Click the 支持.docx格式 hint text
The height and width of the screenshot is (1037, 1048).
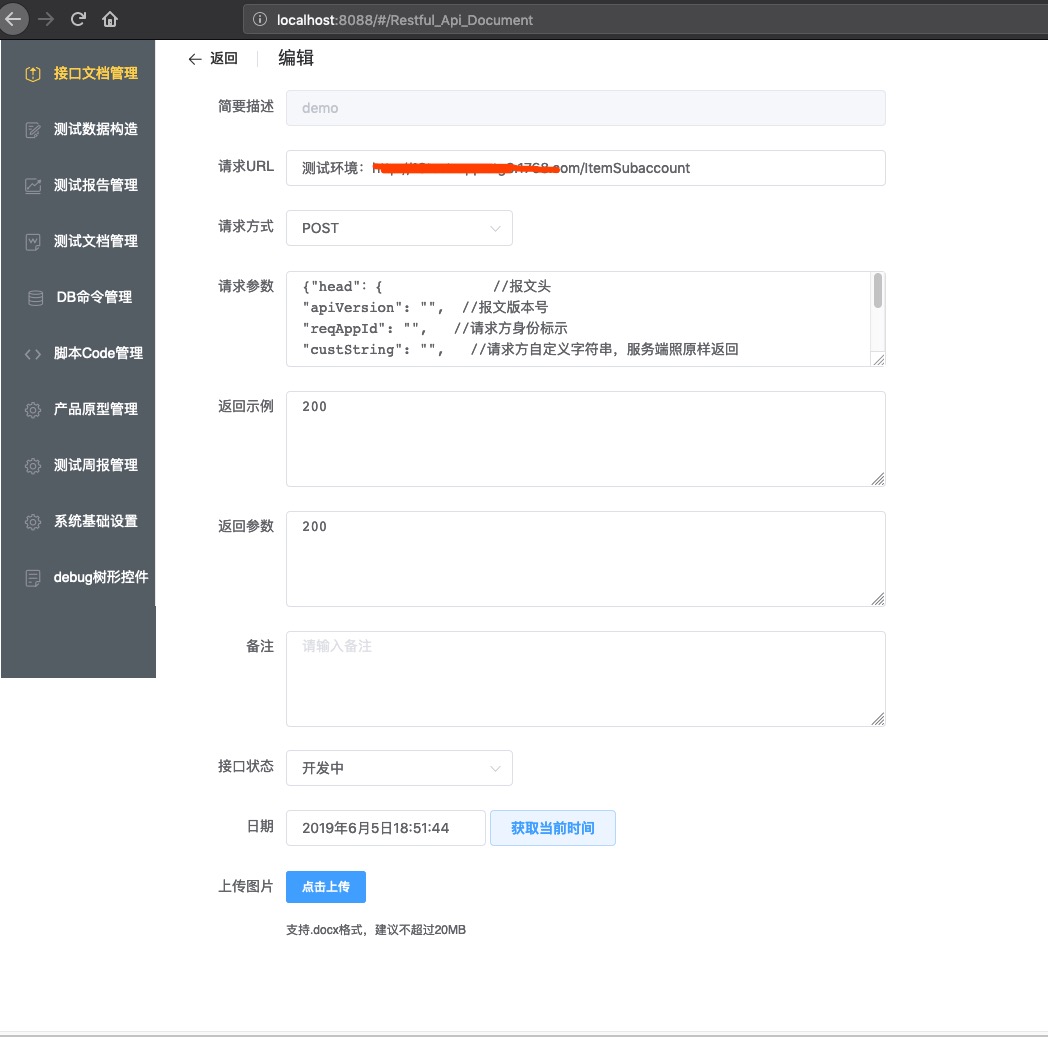pyautogui.click(x=376, y=930)
